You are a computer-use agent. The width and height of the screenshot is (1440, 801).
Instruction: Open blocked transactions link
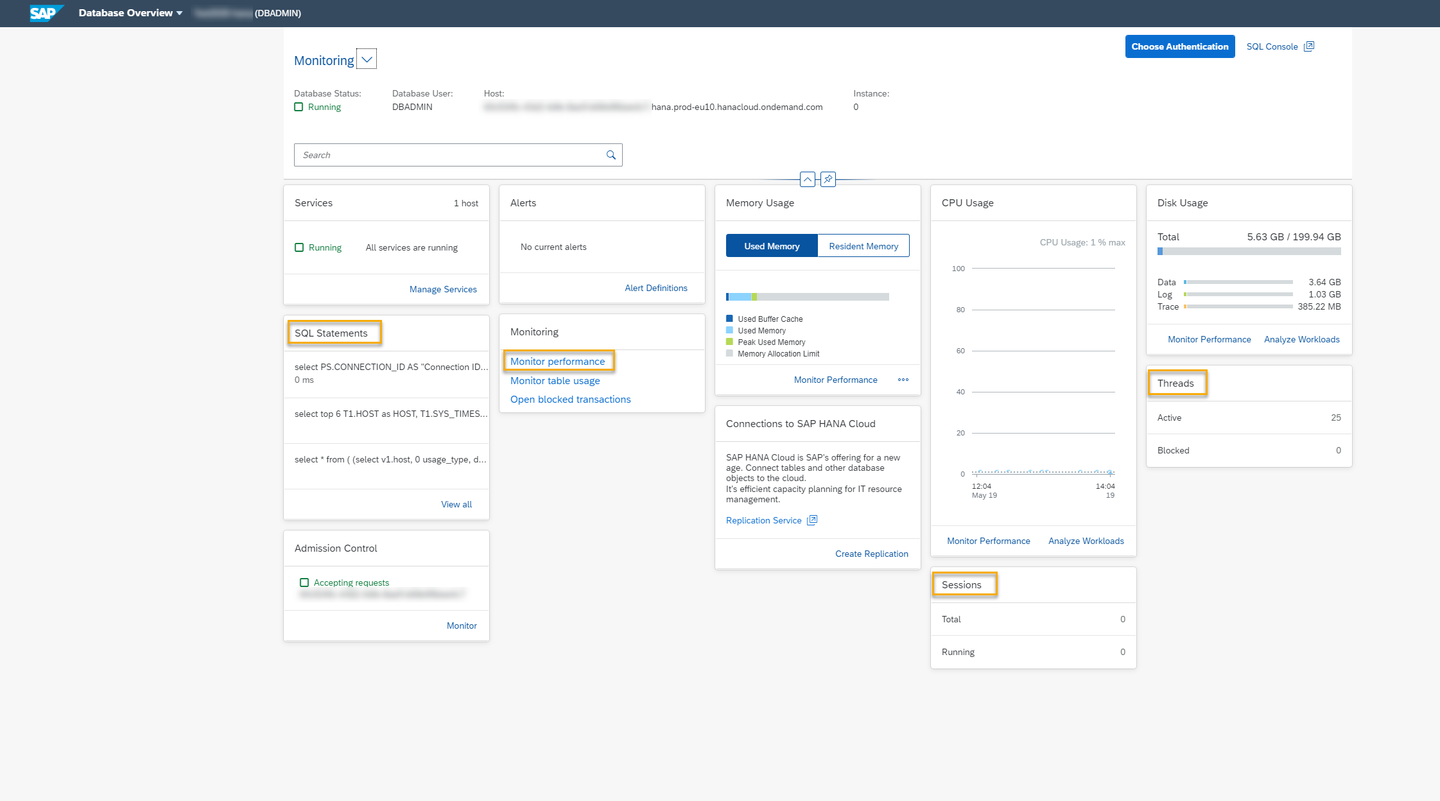[570, 399]
